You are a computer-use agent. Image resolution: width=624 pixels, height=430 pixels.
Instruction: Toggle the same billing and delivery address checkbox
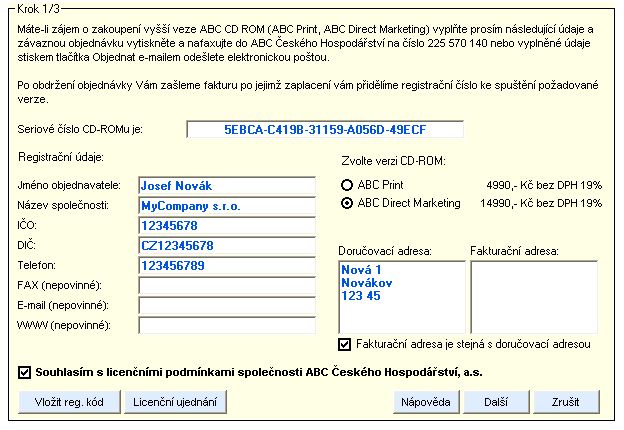click(x=345, y=344)
